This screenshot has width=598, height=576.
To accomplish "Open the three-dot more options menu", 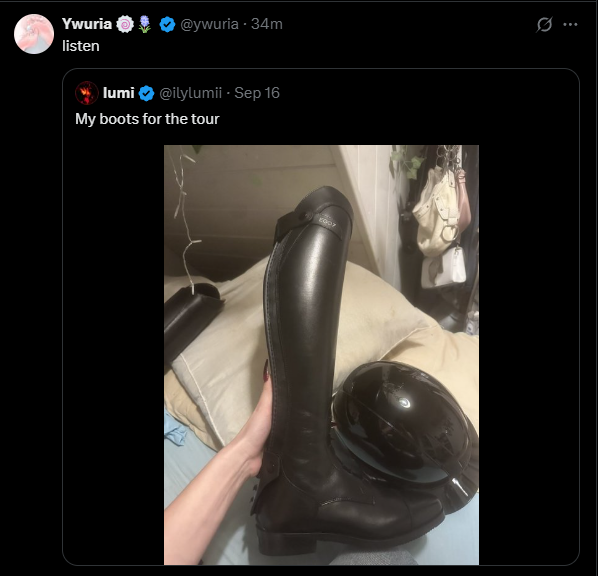I will click(570, 24).
